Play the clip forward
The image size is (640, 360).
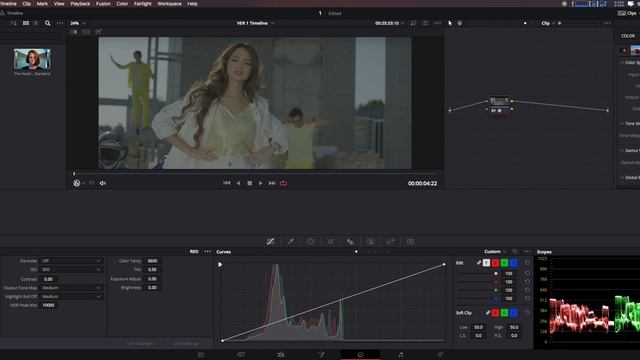coord(260,183)
